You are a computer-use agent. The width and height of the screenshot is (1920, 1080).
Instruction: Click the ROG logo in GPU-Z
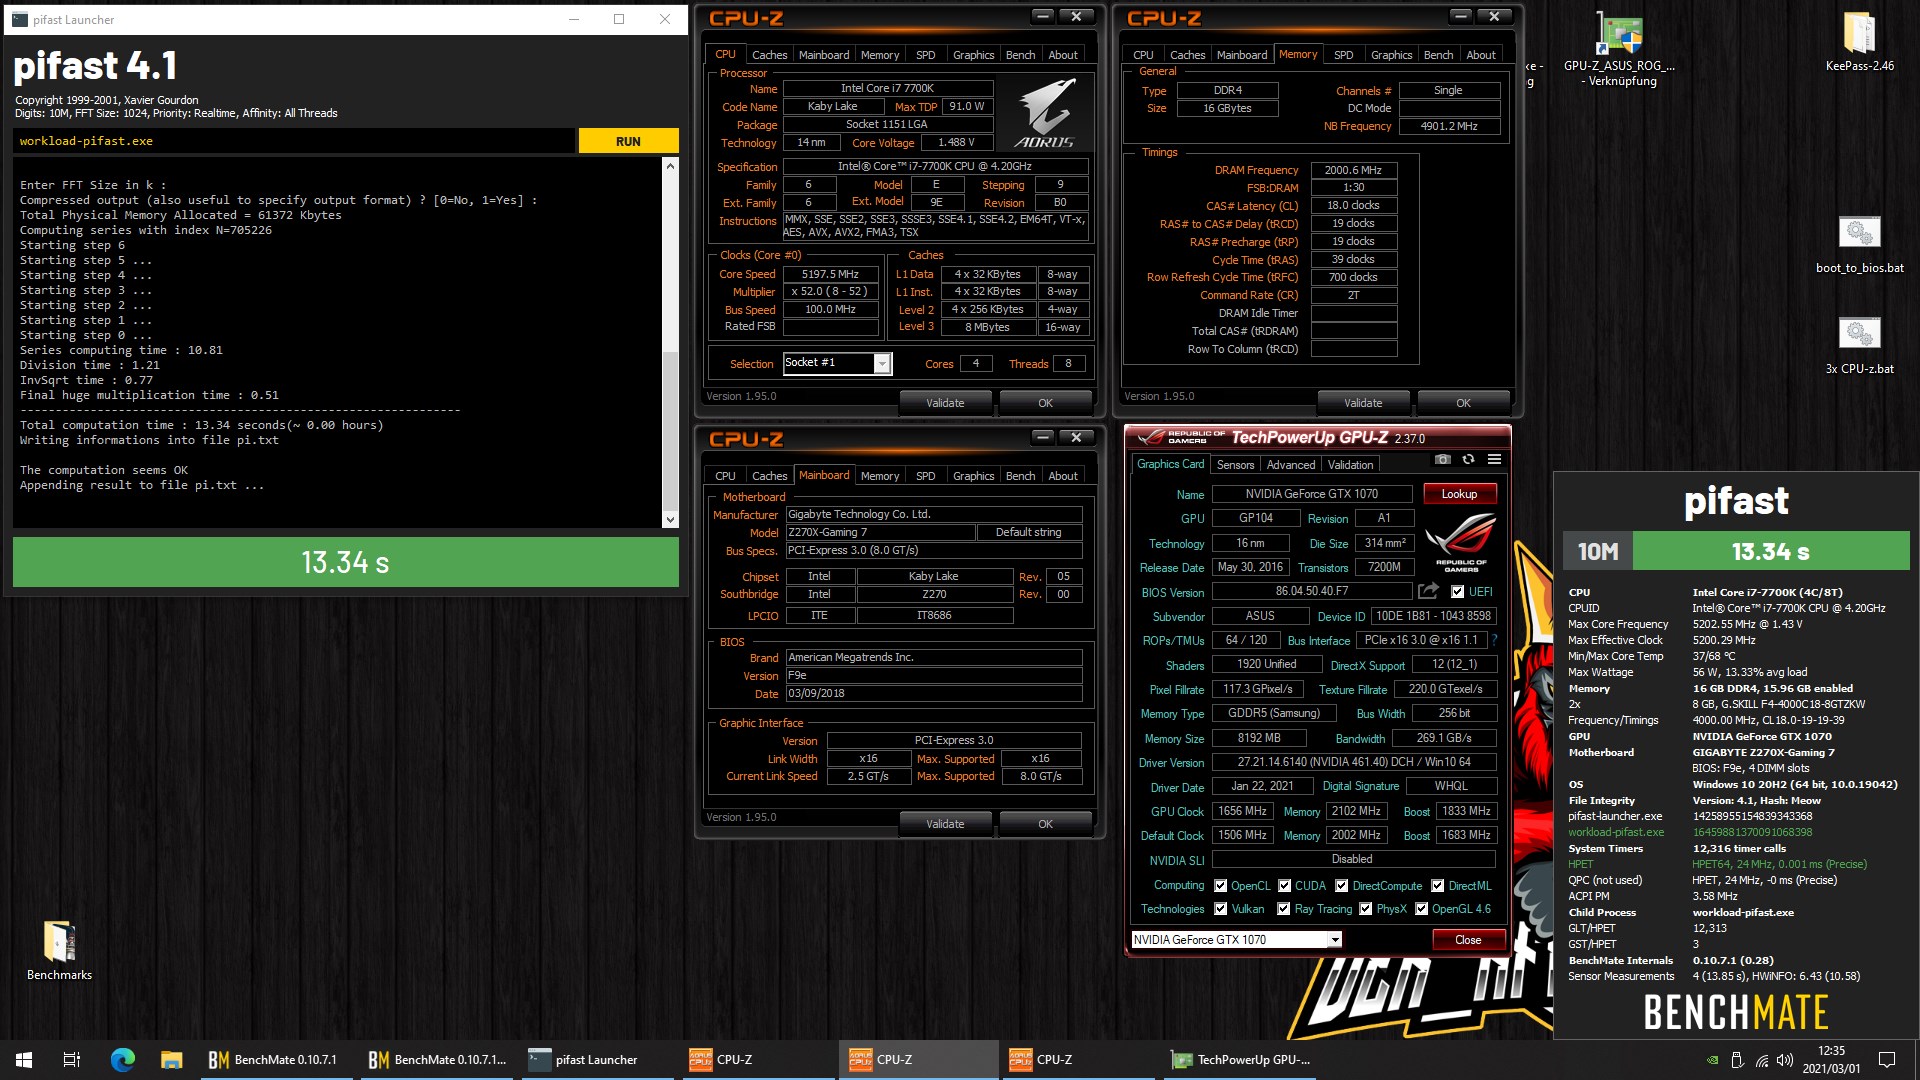(1460, 541)
